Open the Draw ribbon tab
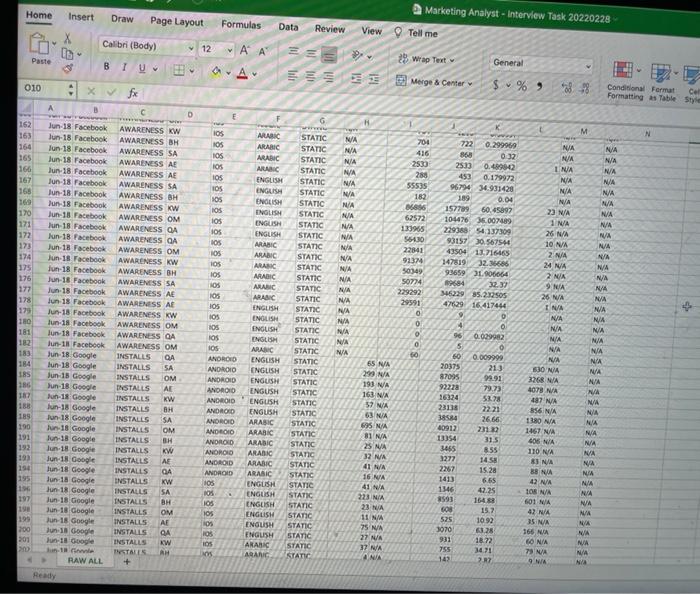This screenshot has height=594, width=700. pos(122,19)
